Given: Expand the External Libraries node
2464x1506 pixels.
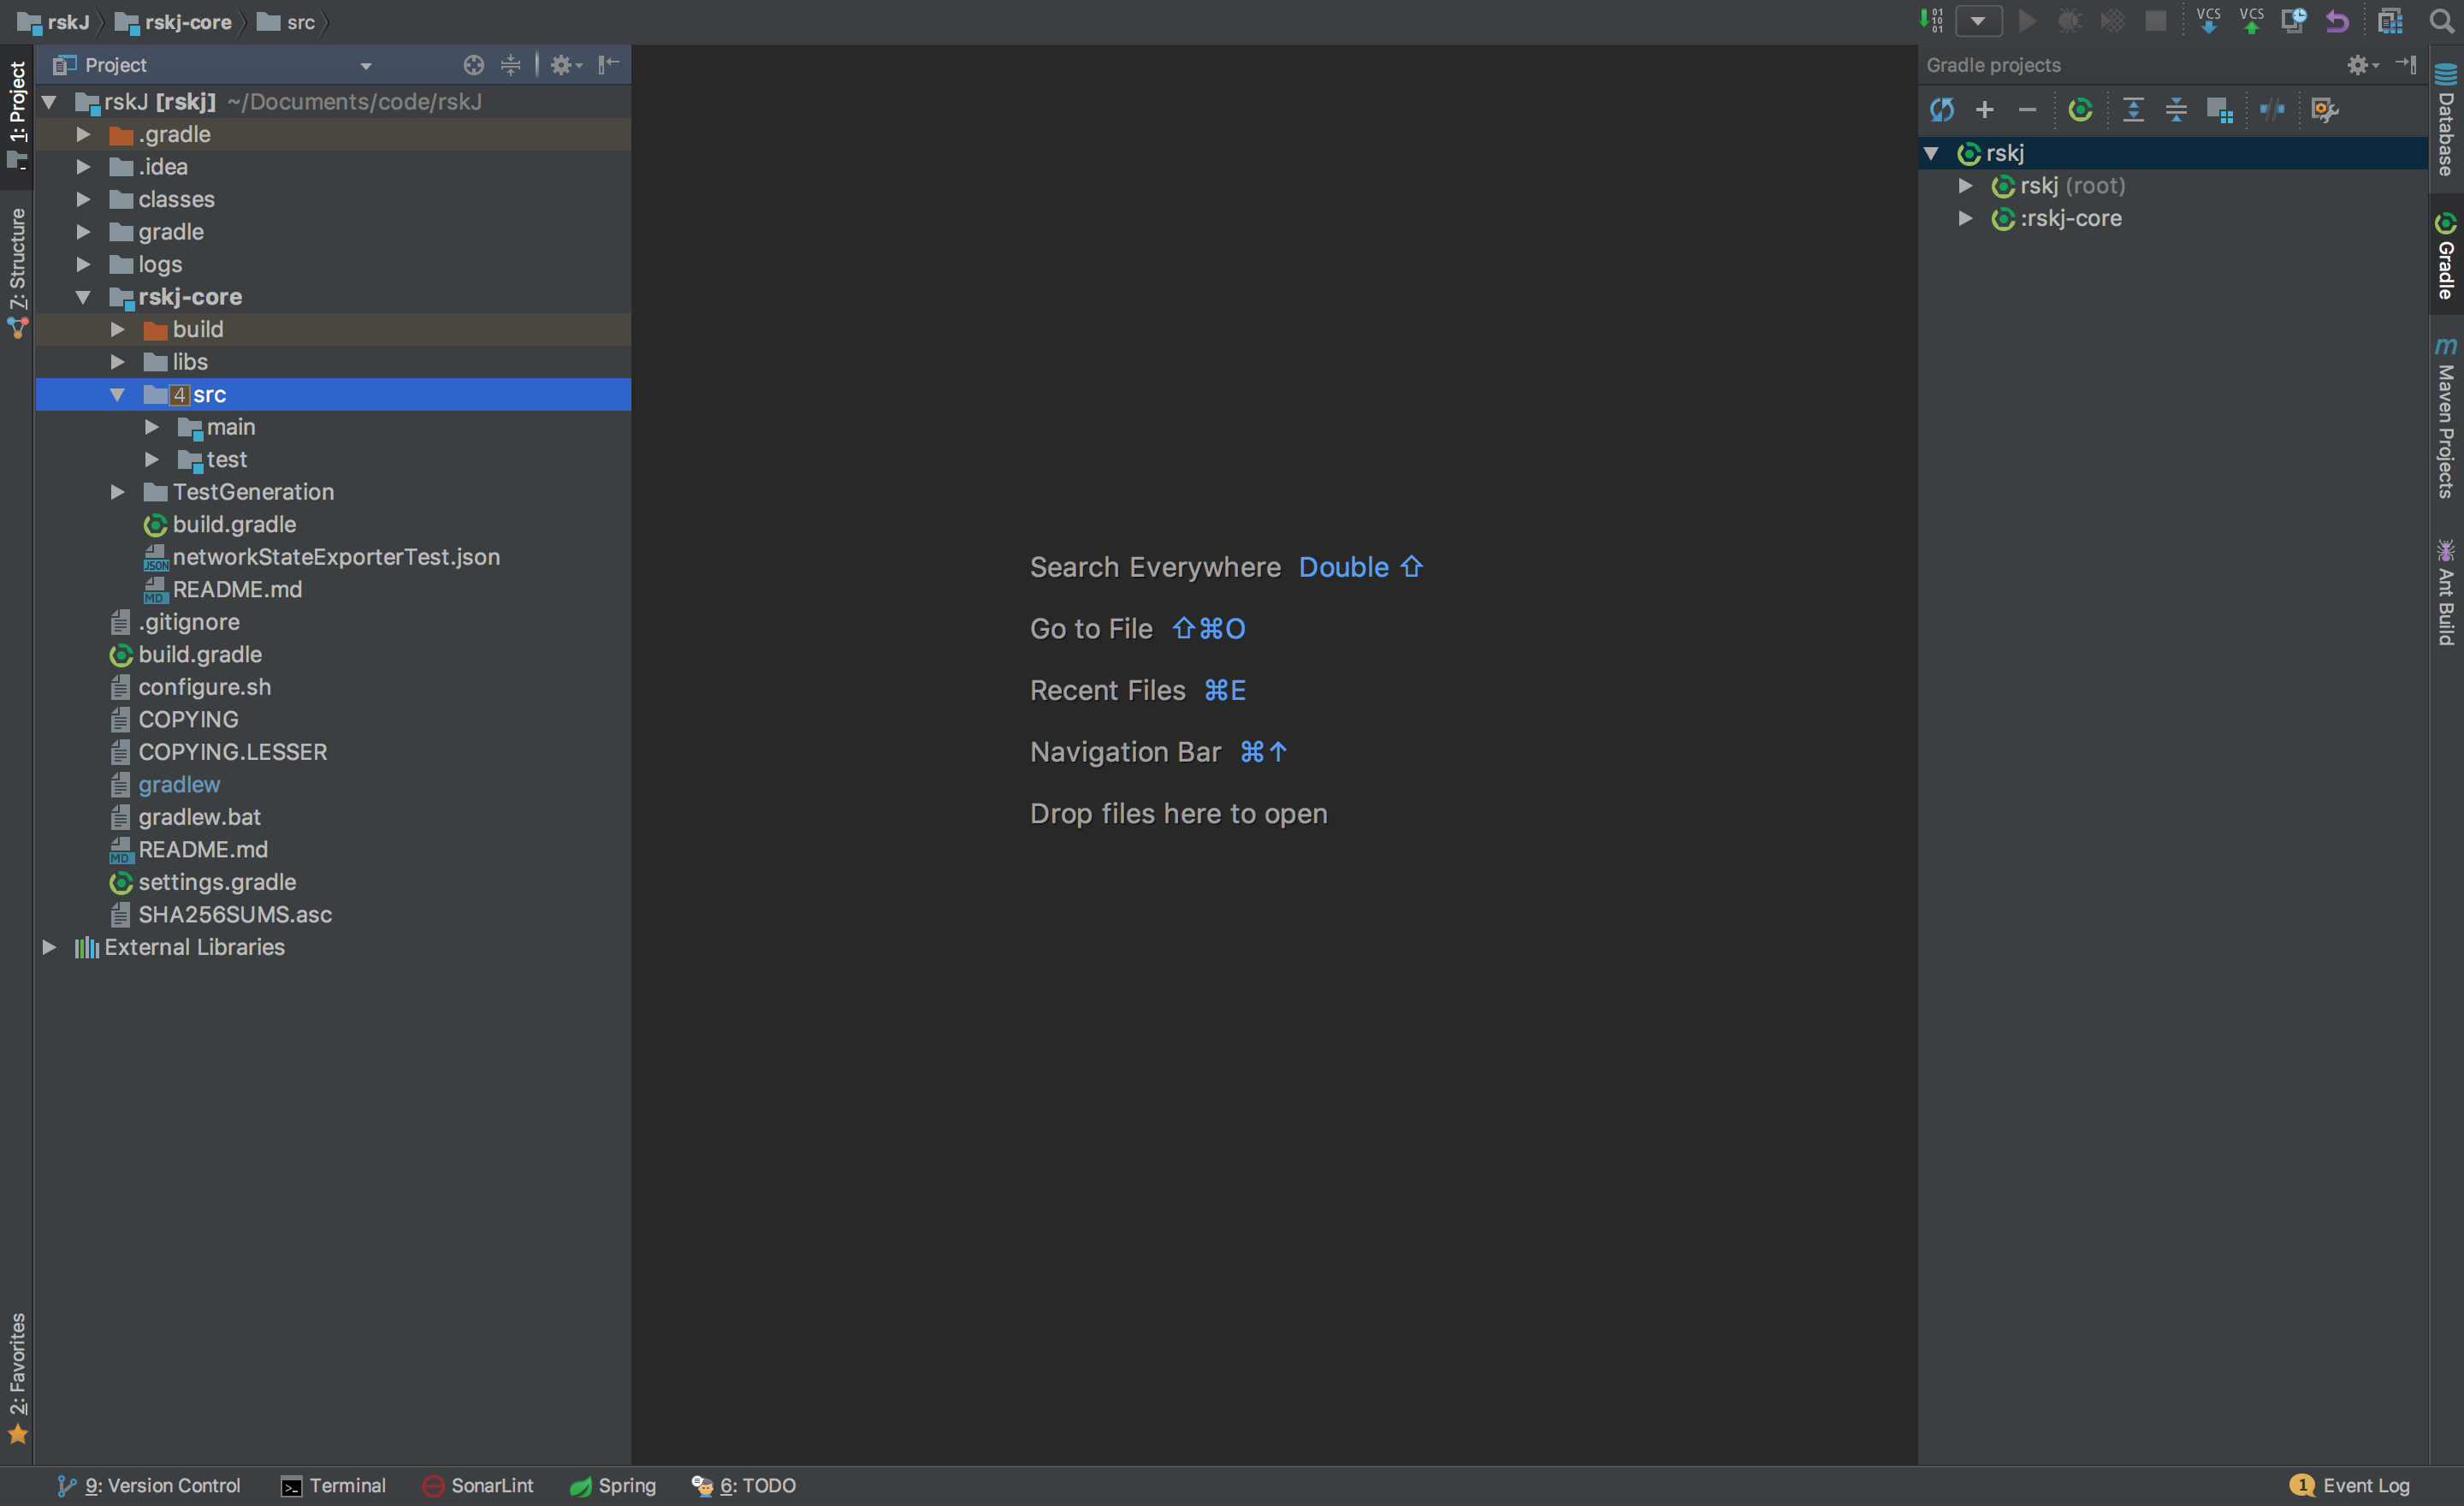Looking at the screenshot, I should (48, 947).
